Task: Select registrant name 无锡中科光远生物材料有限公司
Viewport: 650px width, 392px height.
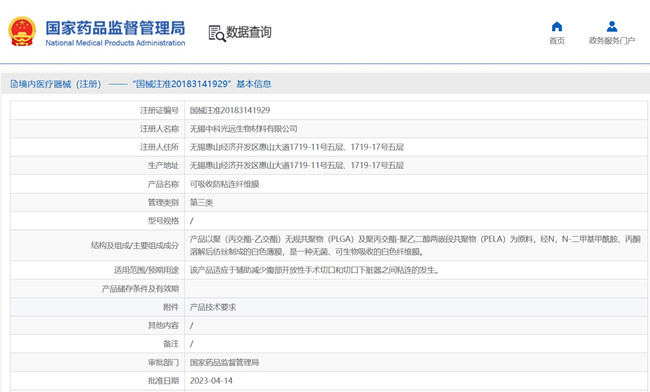Action: coord(243,129)
